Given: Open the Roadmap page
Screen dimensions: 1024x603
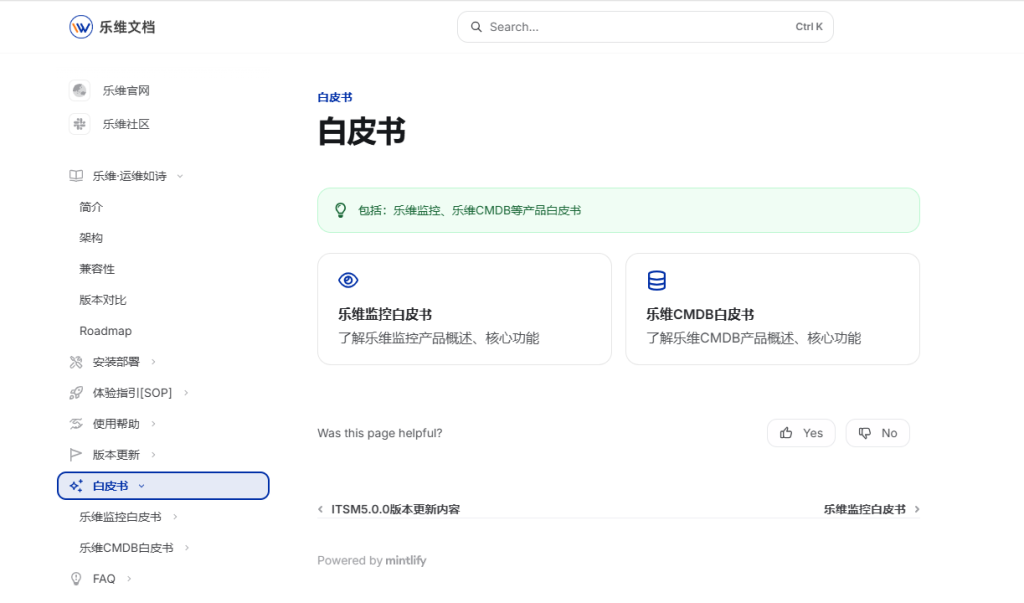Looking at the screenshot, I should tap(106, 331).
